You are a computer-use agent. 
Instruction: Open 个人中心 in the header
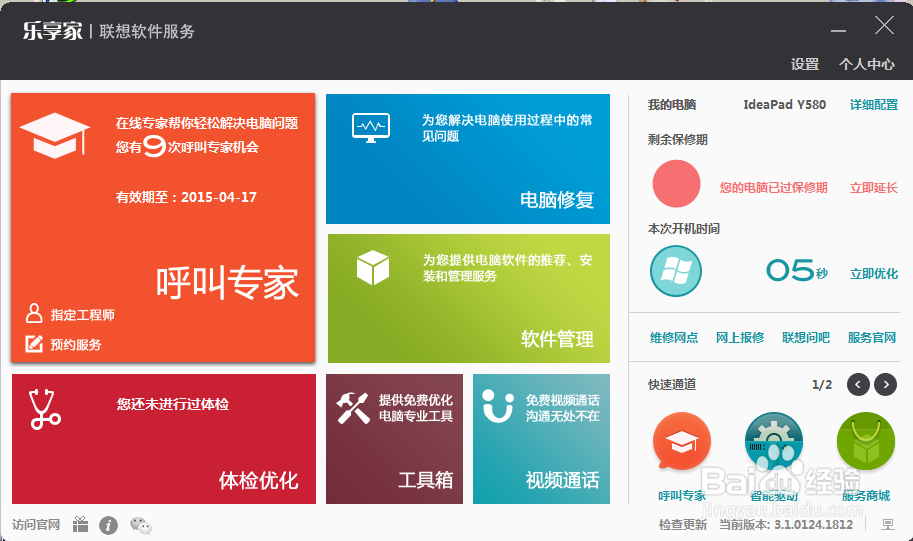(x=866, y=64)
